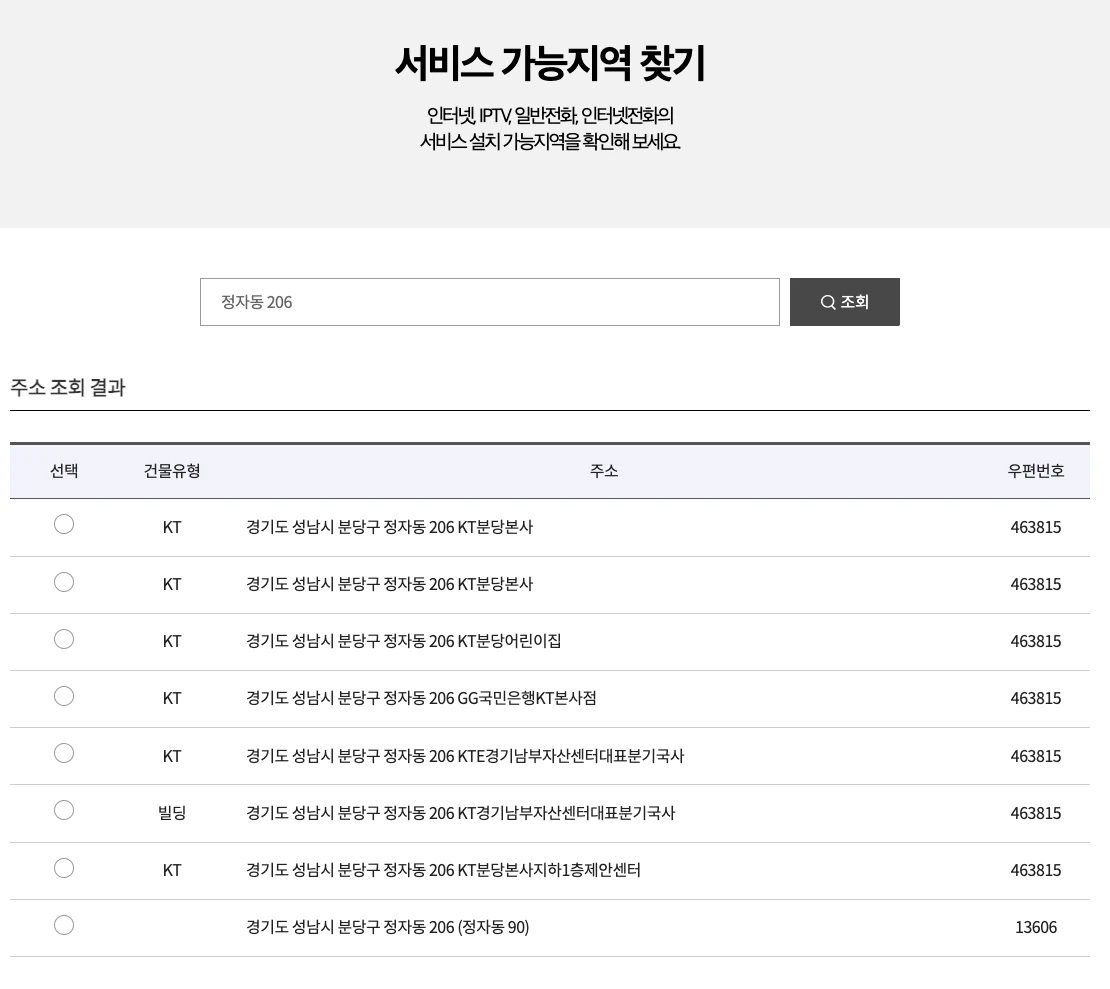Select the radio for the first KT분당본사 row
1110x989 pixels.
(x=64, y=524)
